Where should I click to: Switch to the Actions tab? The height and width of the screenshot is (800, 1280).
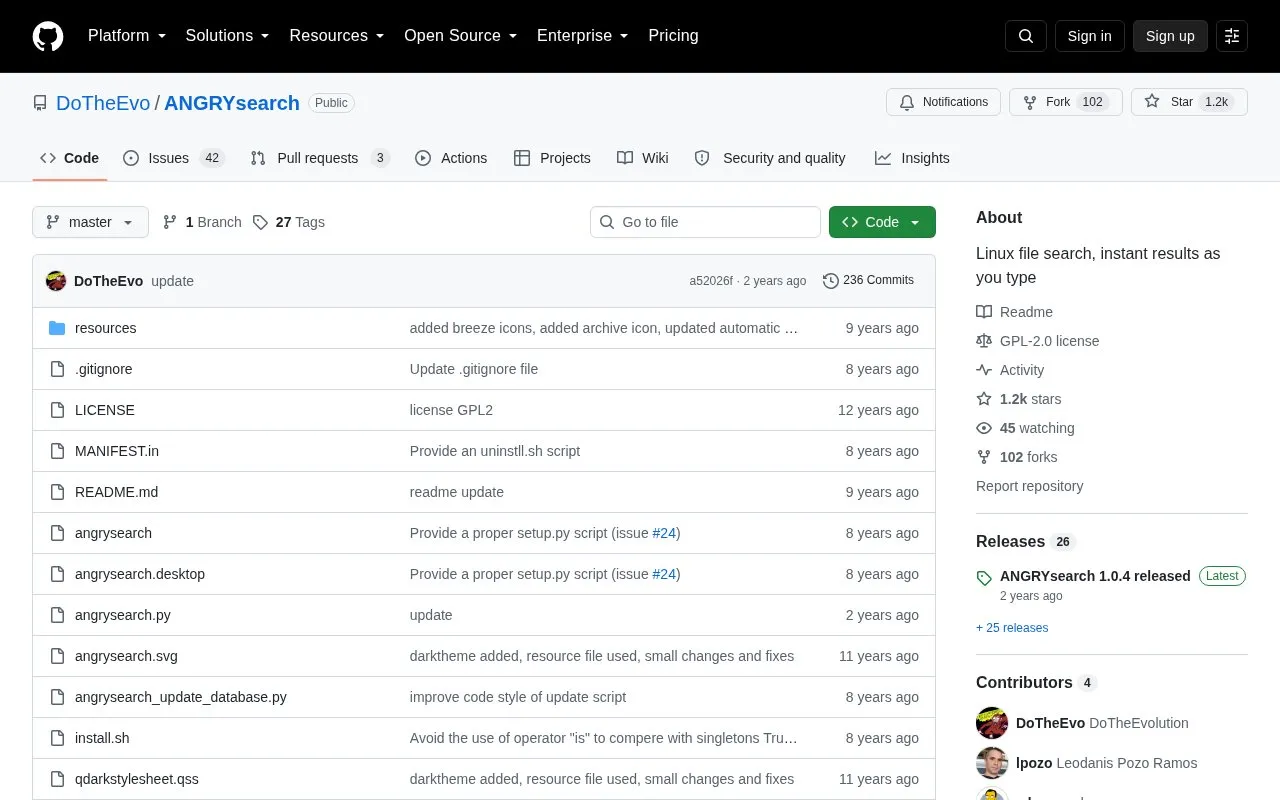[x=451, y=158]
